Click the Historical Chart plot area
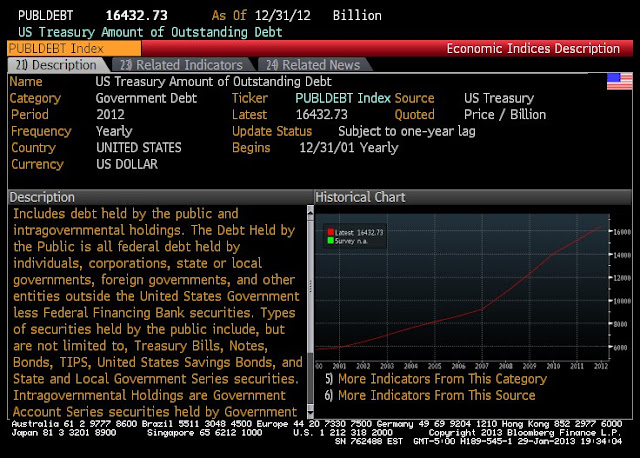 point(462,287)
